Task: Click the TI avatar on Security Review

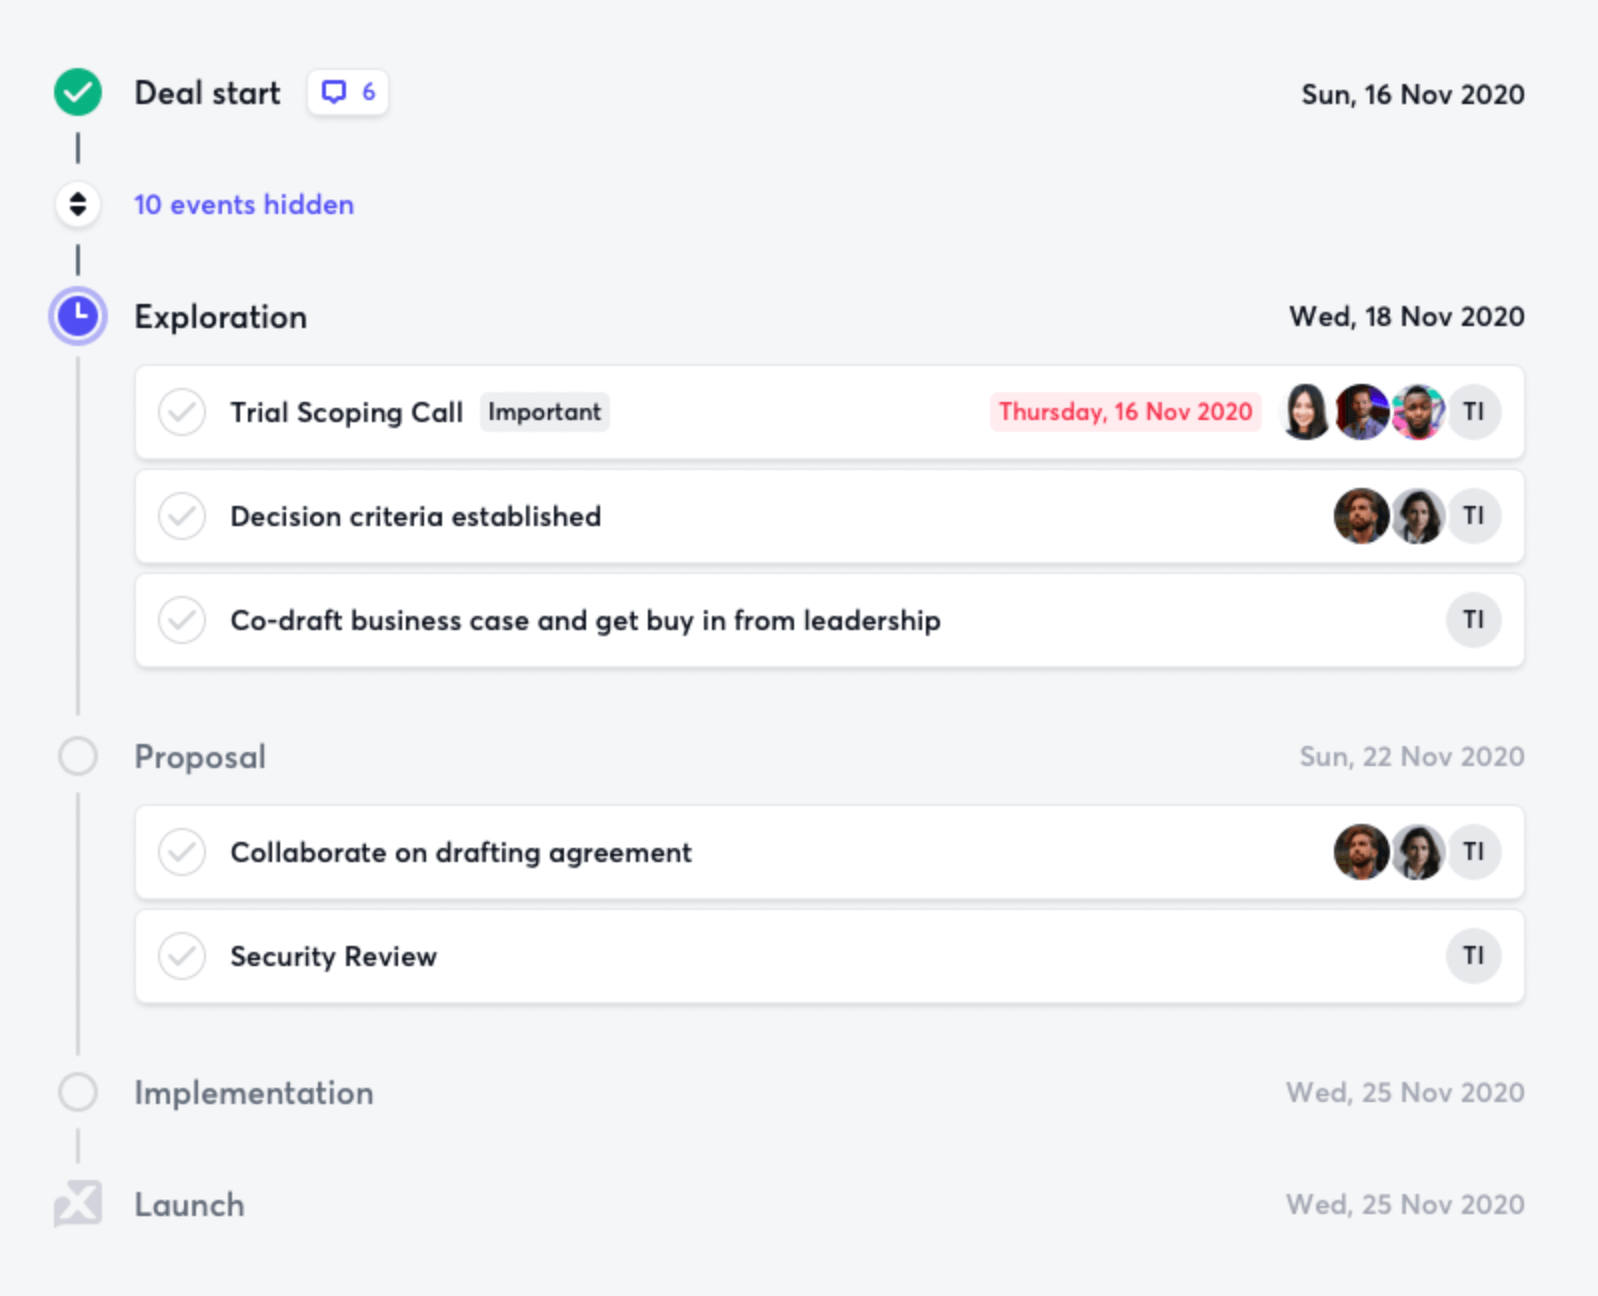Action: [1473, 956]
